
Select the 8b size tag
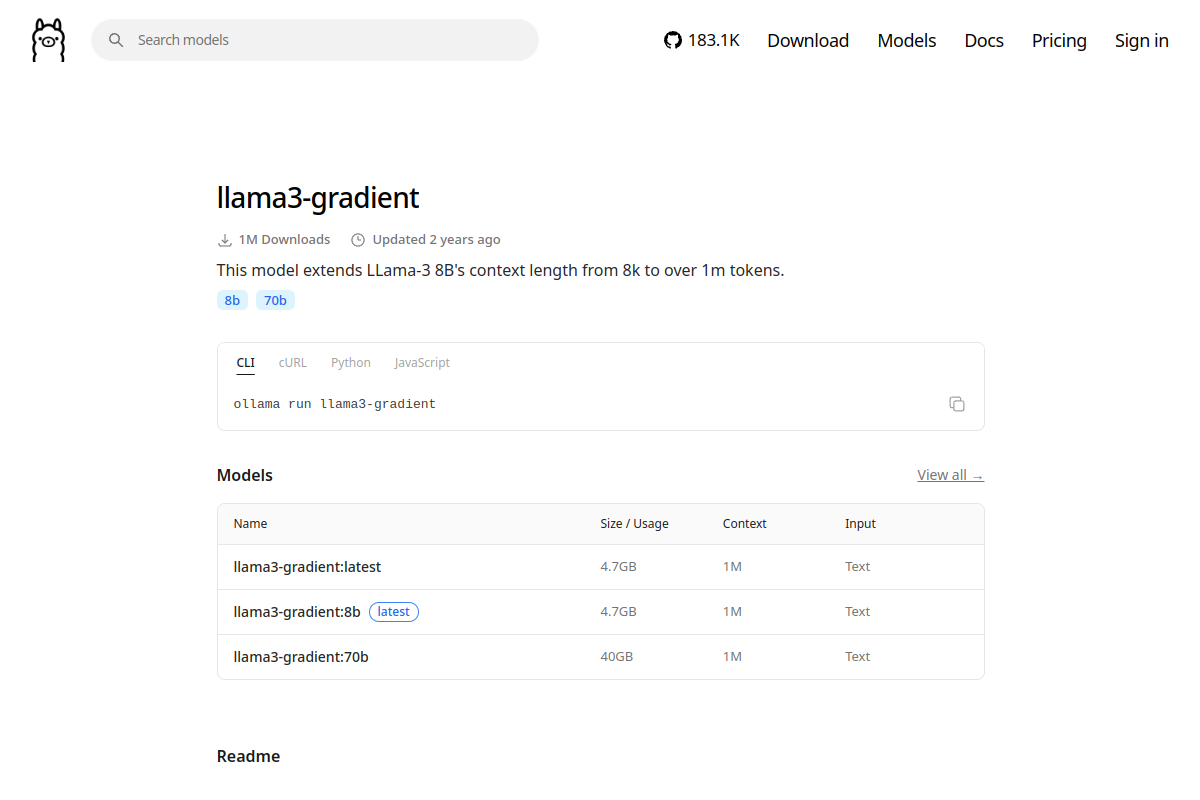pyautogui.click(x=232, y=300)
